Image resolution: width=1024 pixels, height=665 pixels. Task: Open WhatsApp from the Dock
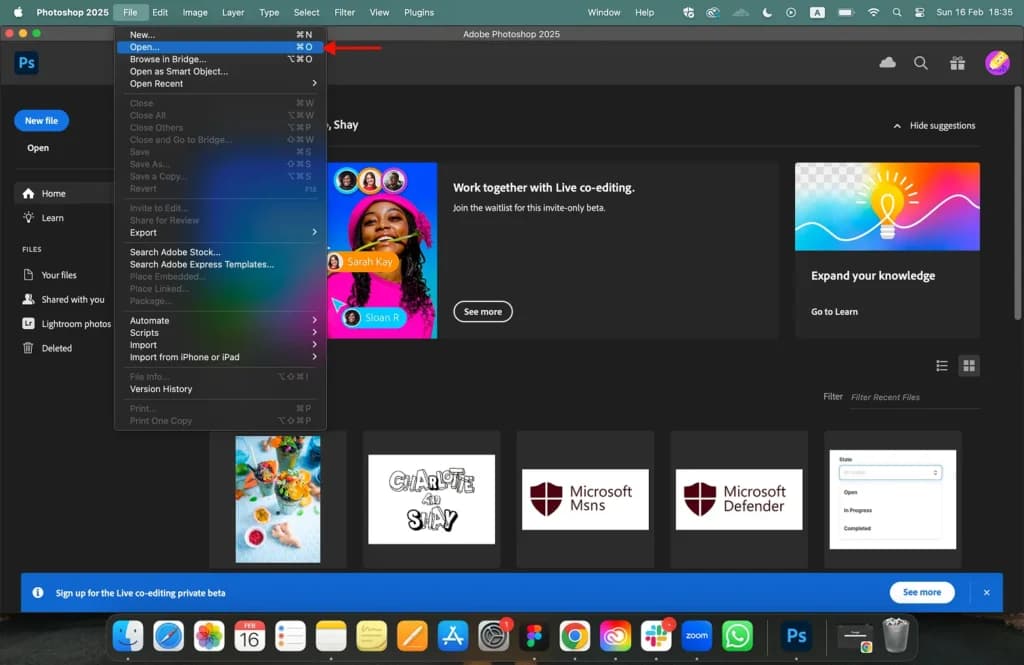(x=737, y=636)
